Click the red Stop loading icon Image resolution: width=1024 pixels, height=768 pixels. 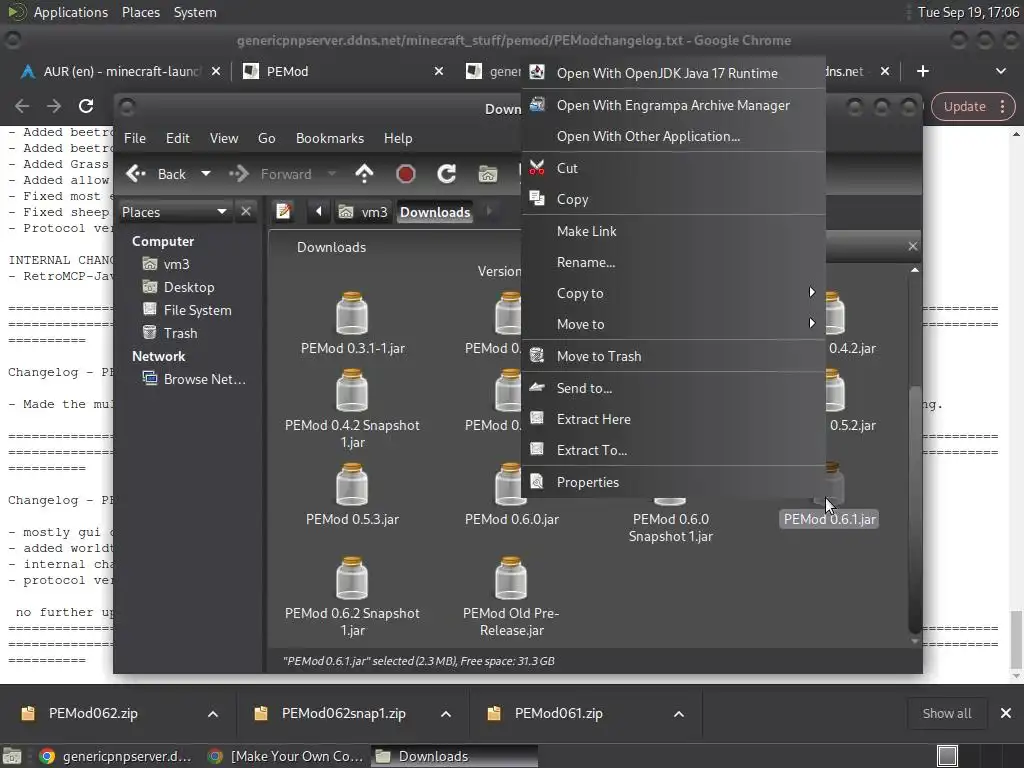pos(406,174)
